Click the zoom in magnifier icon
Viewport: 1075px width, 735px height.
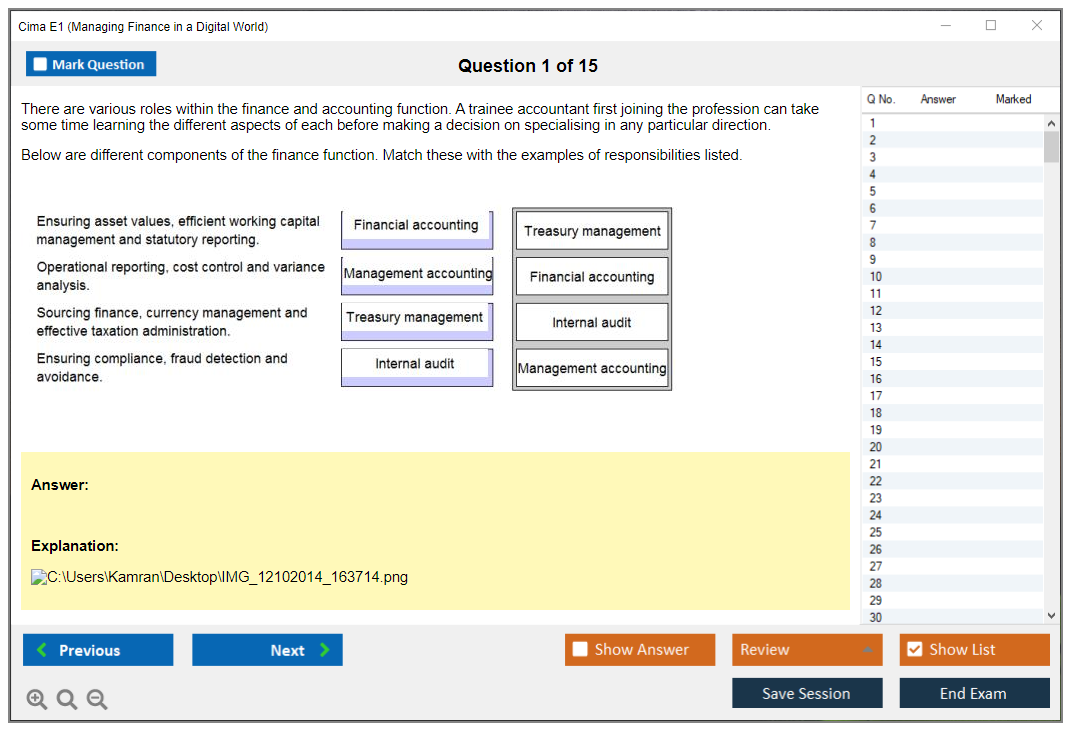coord(37,700)
